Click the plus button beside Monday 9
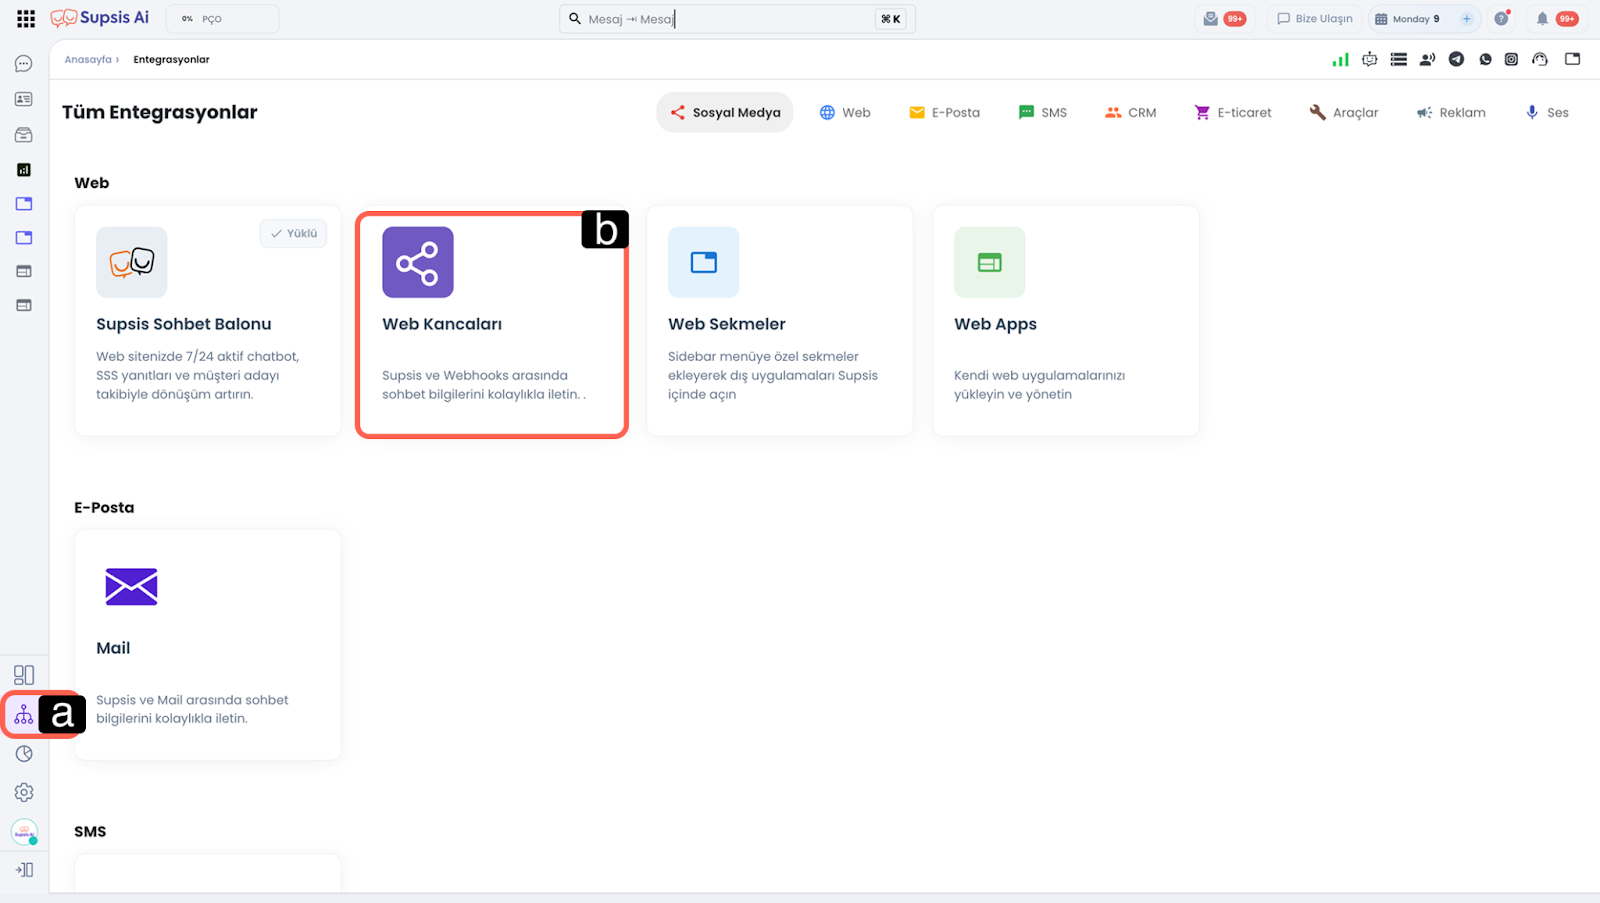 point(1467,19)
